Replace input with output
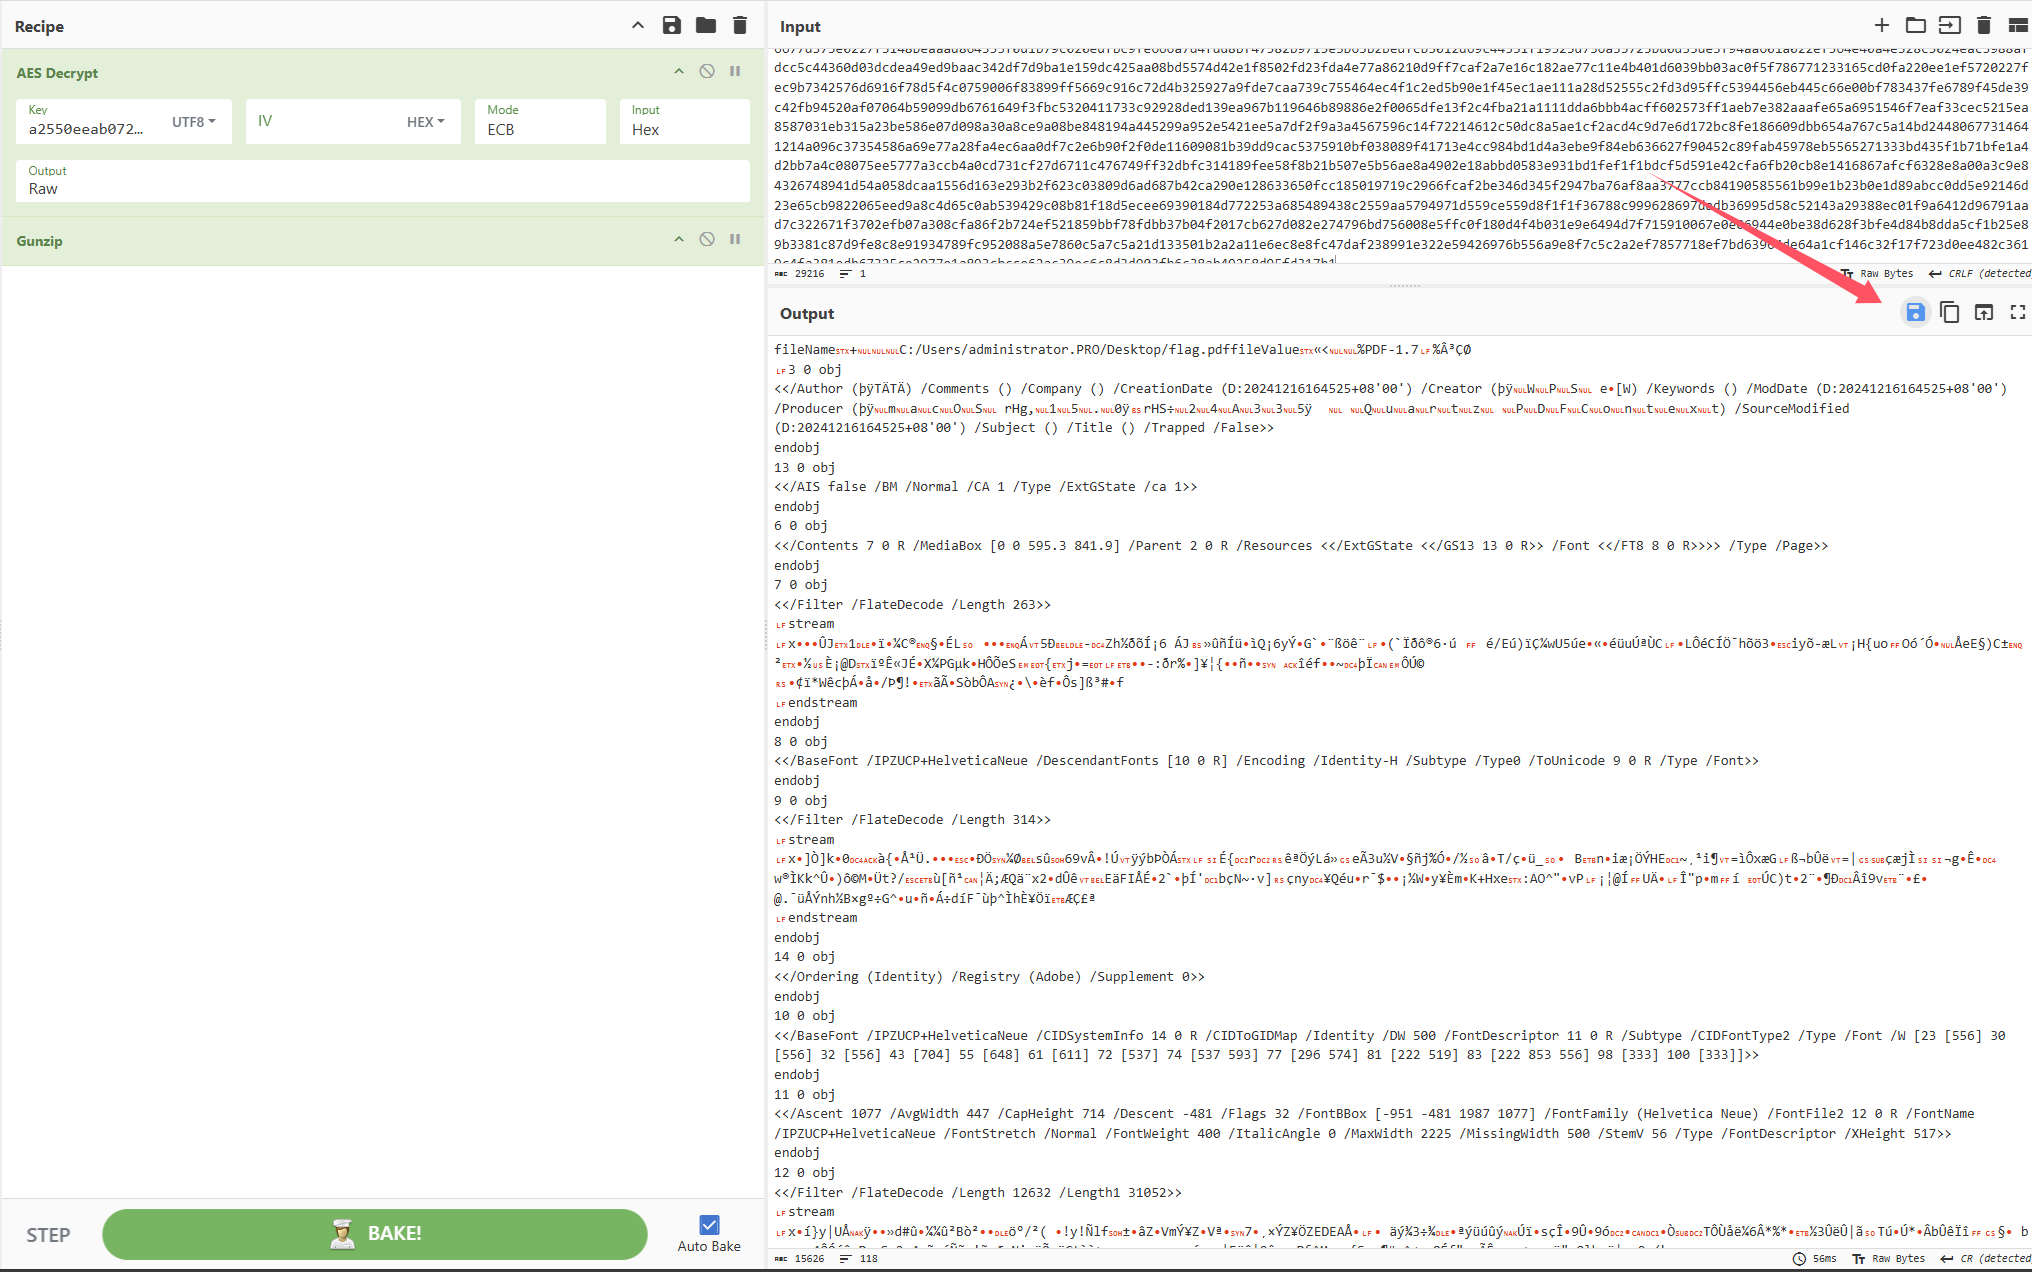This screenshot has height=1272, width=2032. click(1984, 313)
